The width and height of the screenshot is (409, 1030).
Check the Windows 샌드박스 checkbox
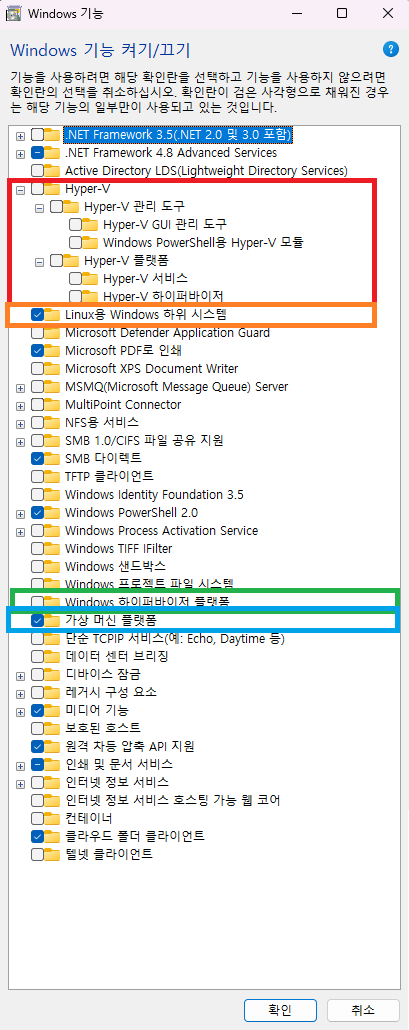pyautogui.click(x=37, y=566)
